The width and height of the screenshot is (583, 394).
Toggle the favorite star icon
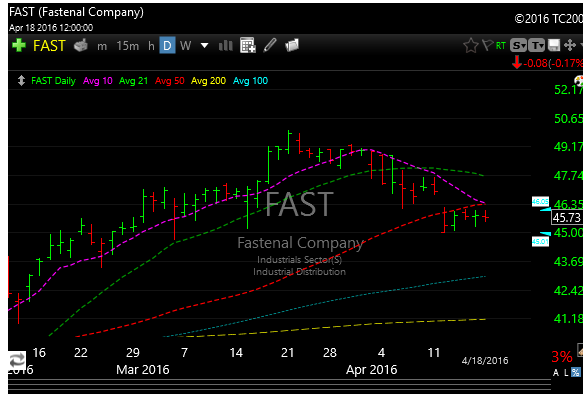[471, 45]
